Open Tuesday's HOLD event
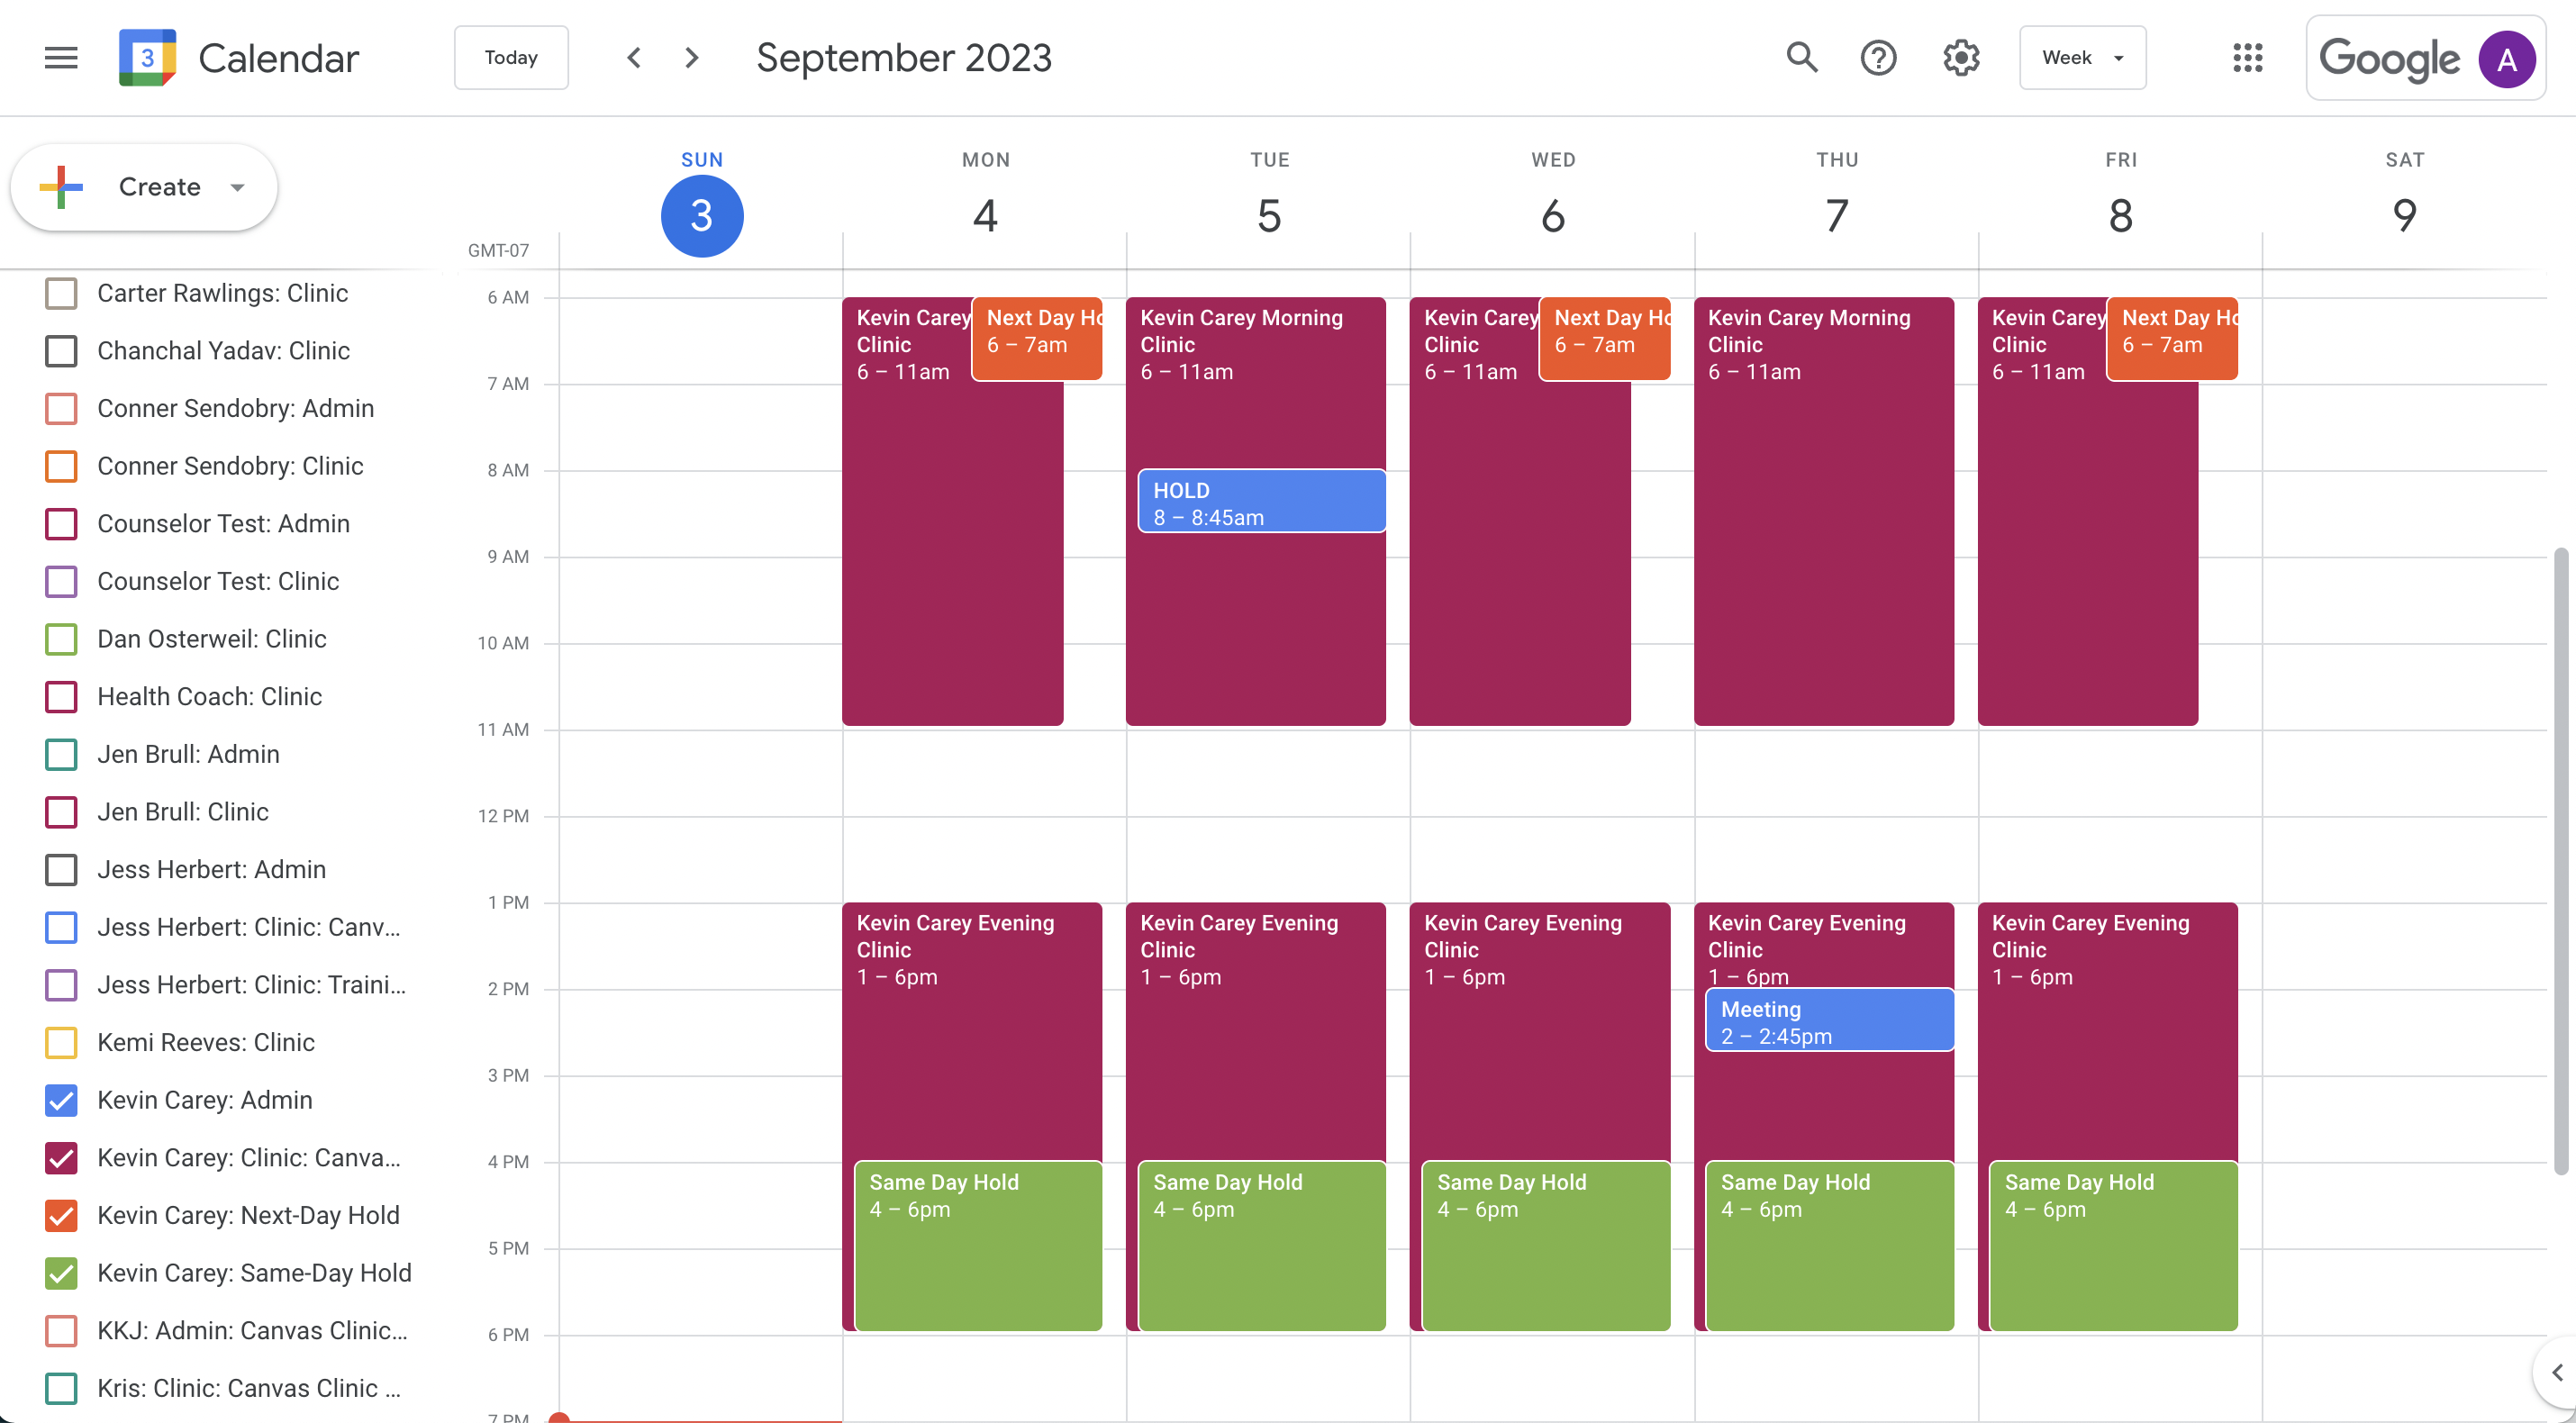 [1261, 500]
